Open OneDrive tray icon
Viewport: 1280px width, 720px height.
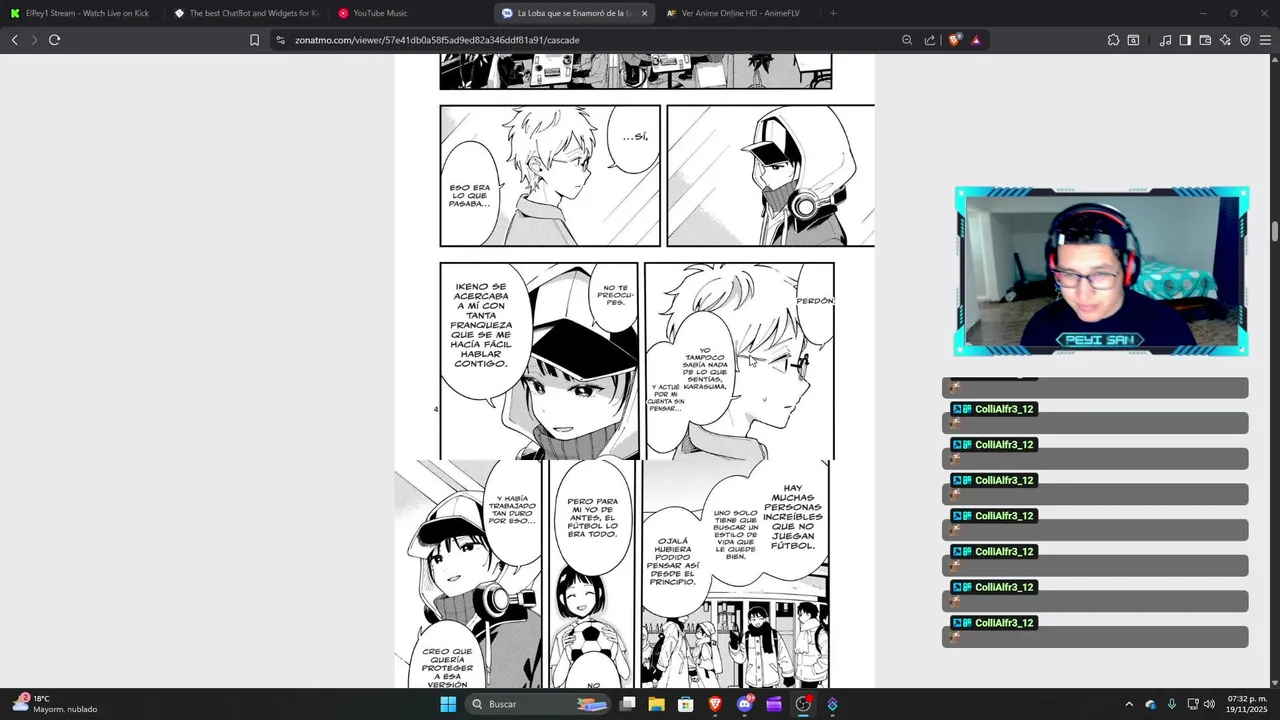point(1150,704)
